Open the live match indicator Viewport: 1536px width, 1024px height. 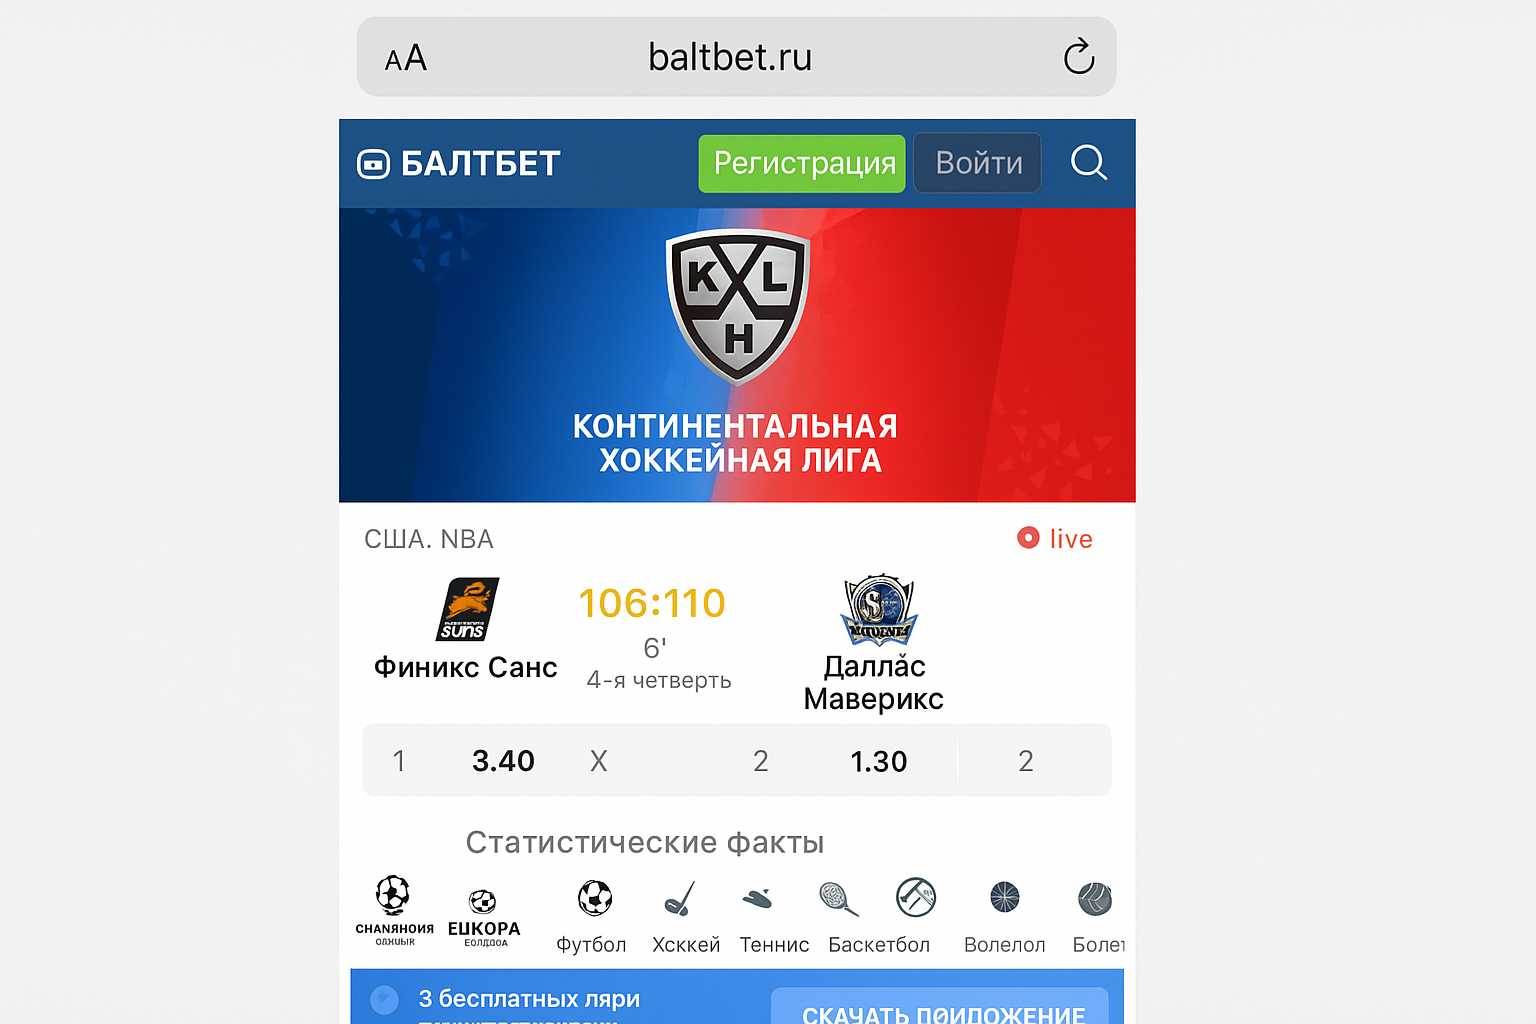click(1055, 539)
